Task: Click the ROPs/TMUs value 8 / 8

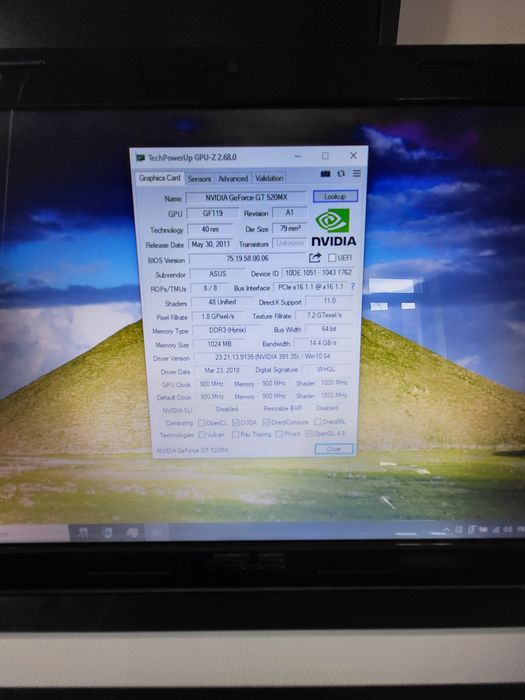Action: click(210, 288)
